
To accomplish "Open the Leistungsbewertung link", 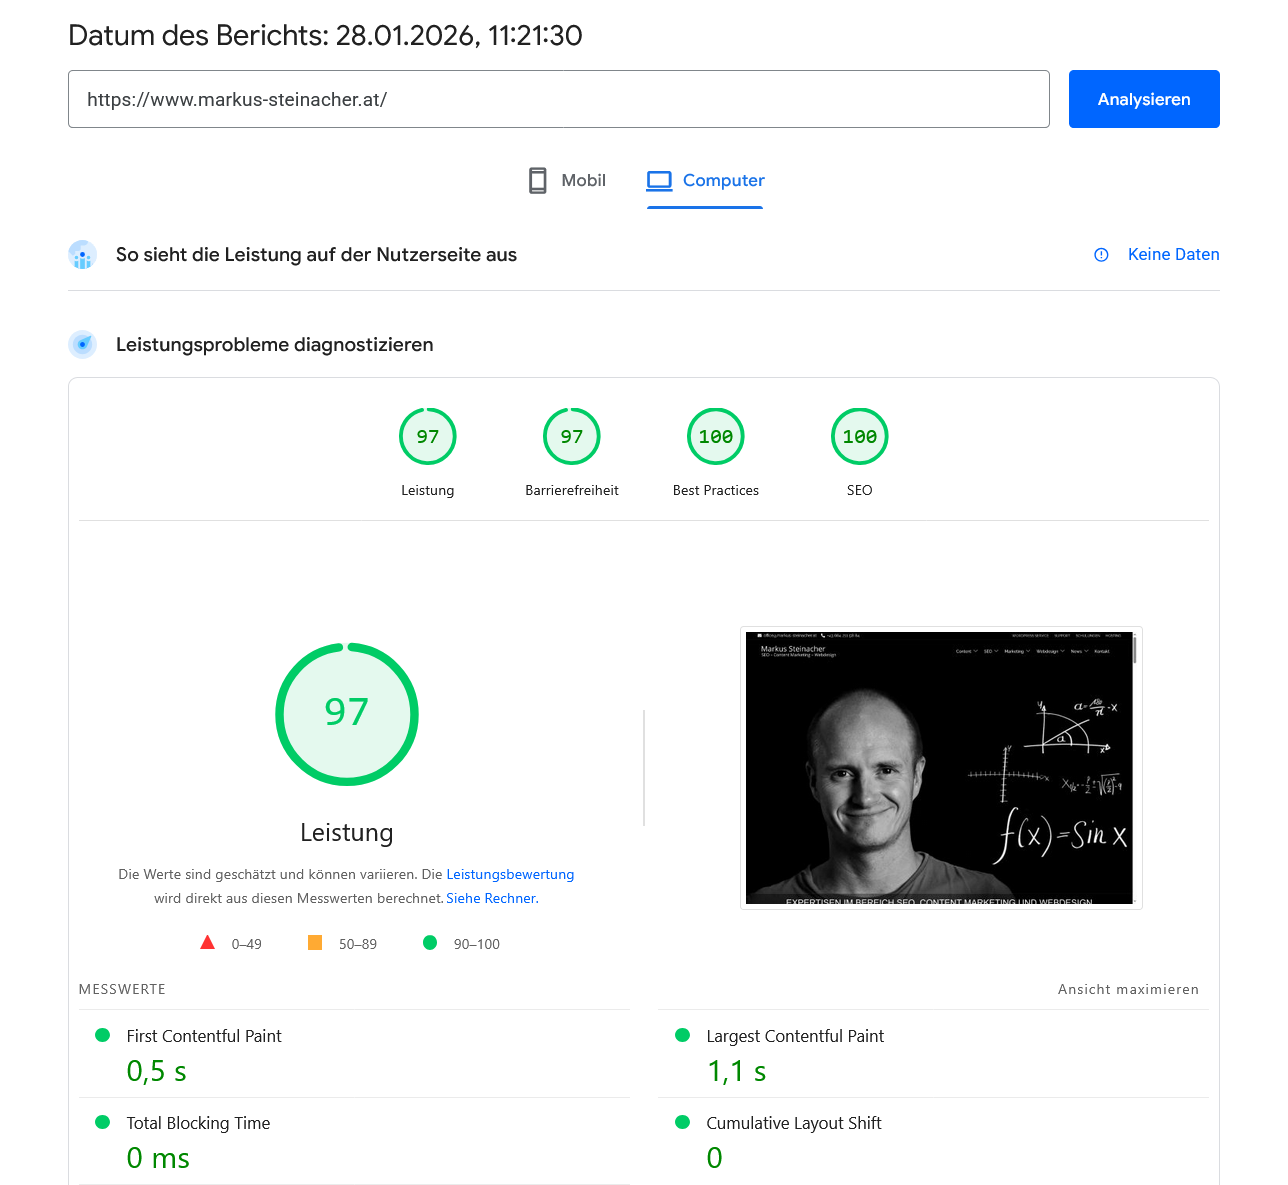I will tap(510, 874).
